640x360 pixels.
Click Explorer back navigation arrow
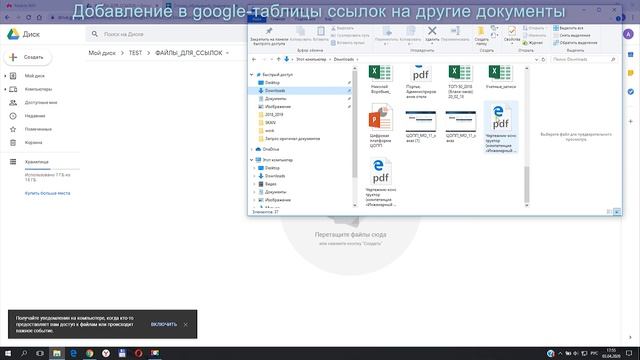point(254,60)
